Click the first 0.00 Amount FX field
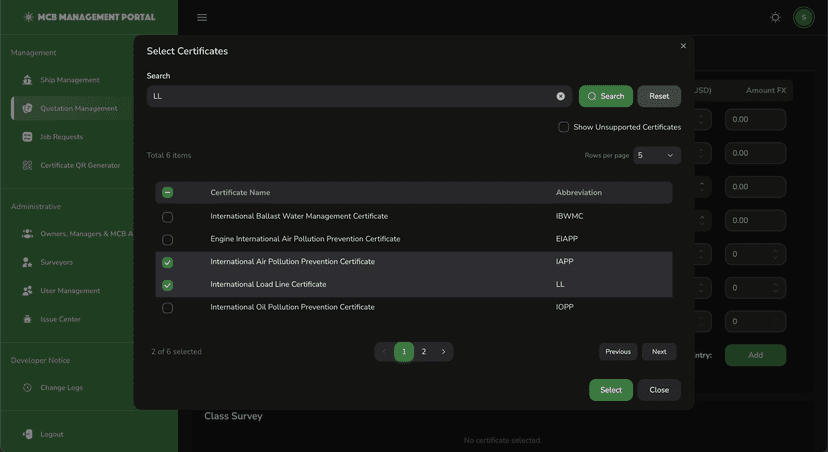Image resolution: width=828 pixels, height=452 pixels. coord(755,119)
